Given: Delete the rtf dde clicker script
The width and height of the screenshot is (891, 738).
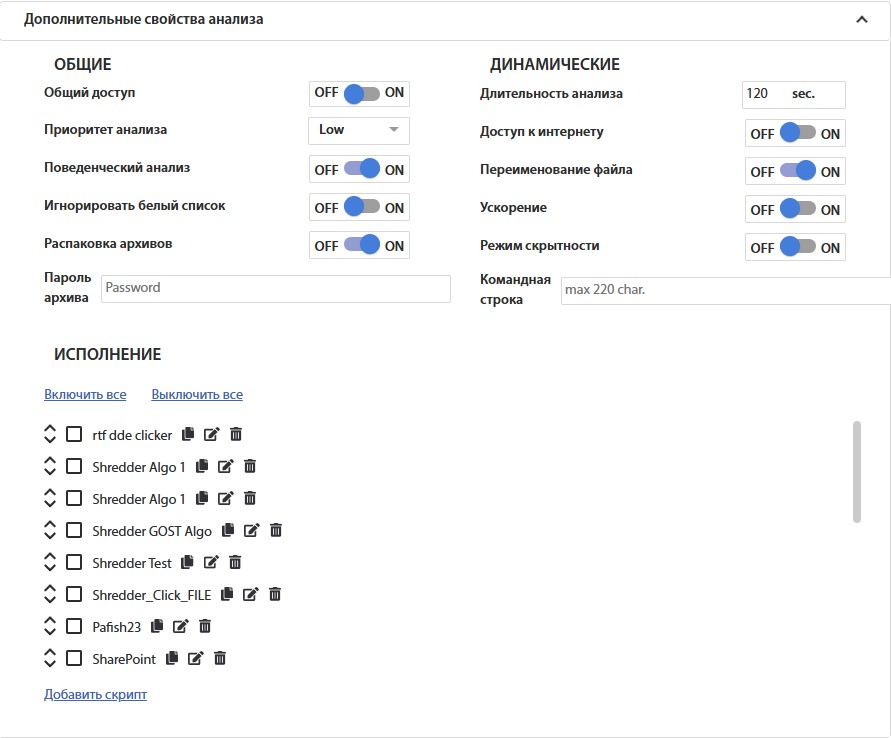Looking at the screenshot, I should [236, 435].
